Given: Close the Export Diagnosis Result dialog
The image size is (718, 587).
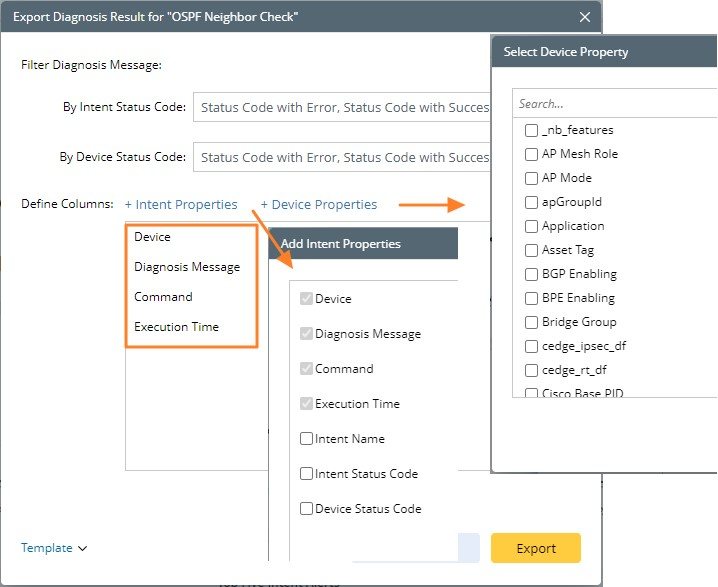Looking at the screenshot, I should point(585,16).
